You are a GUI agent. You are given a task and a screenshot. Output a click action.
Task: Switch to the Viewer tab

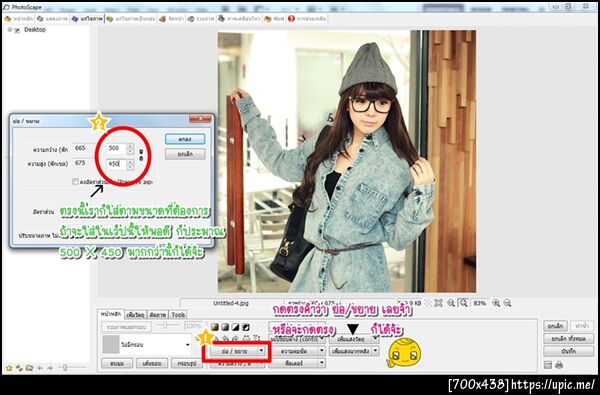click(x=52, y=19)
